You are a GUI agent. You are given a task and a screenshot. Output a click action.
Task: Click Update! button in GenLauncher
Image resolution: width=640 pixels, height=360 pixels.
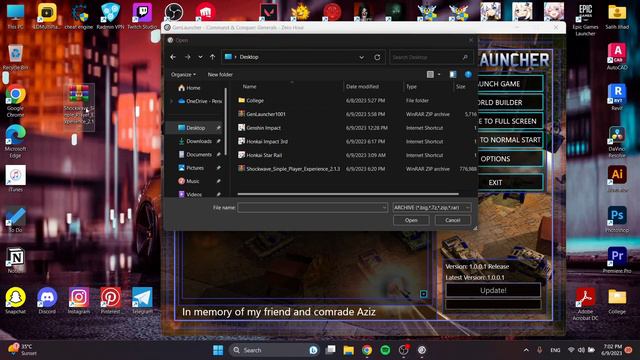pos(493,290)
